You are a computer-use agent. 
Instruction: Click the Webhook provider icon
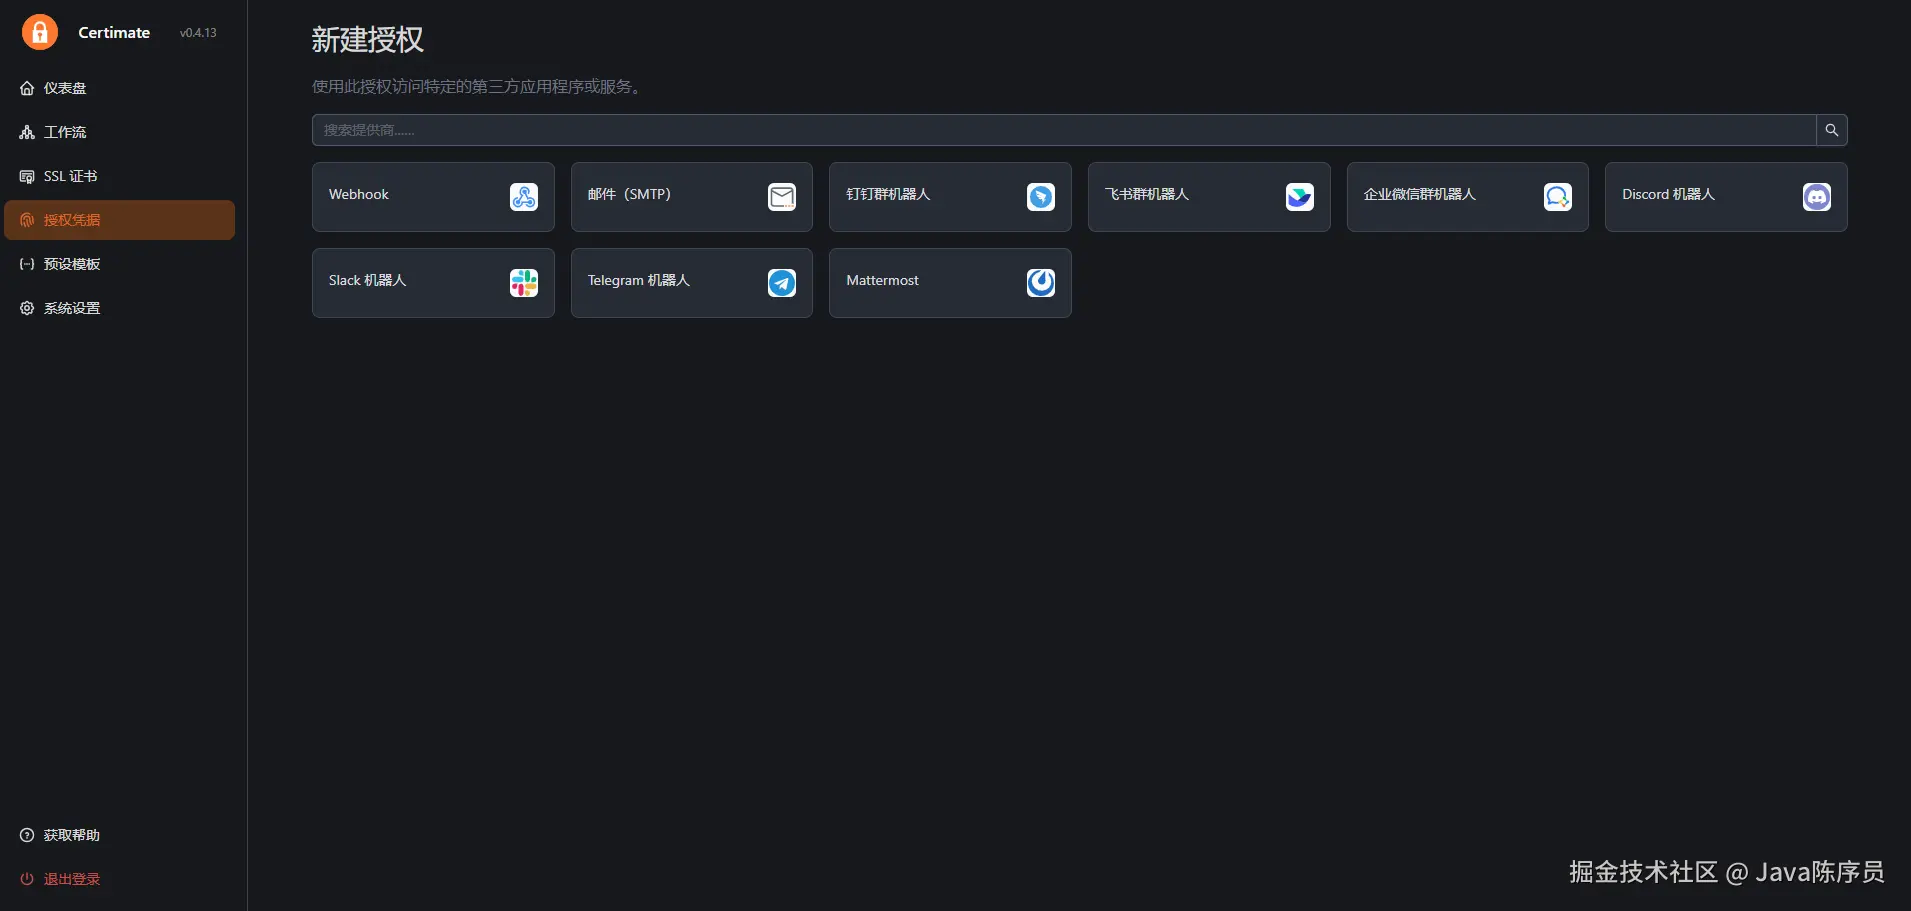point(524,197)
